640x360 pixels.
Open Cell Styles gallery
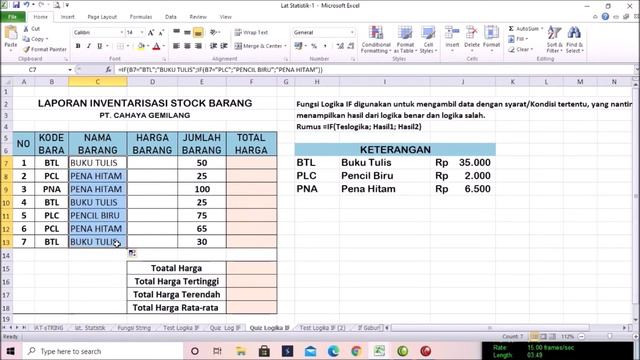[x=428, y=39]
